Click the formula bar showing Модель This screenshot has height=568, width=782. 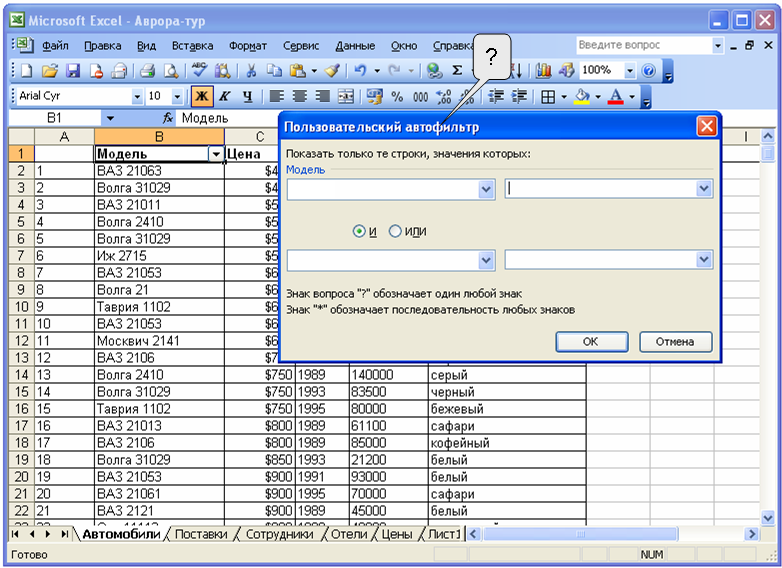click(x=229, y=118)
